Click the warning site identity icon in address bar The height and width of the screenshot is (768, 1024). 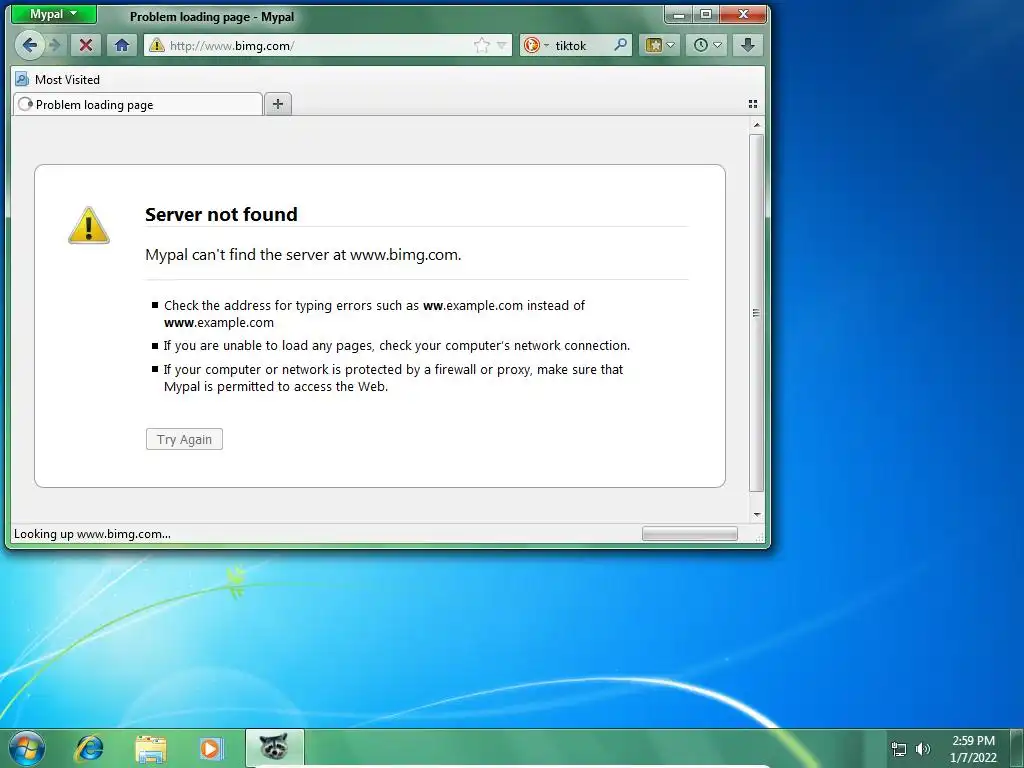pos(156,45)
